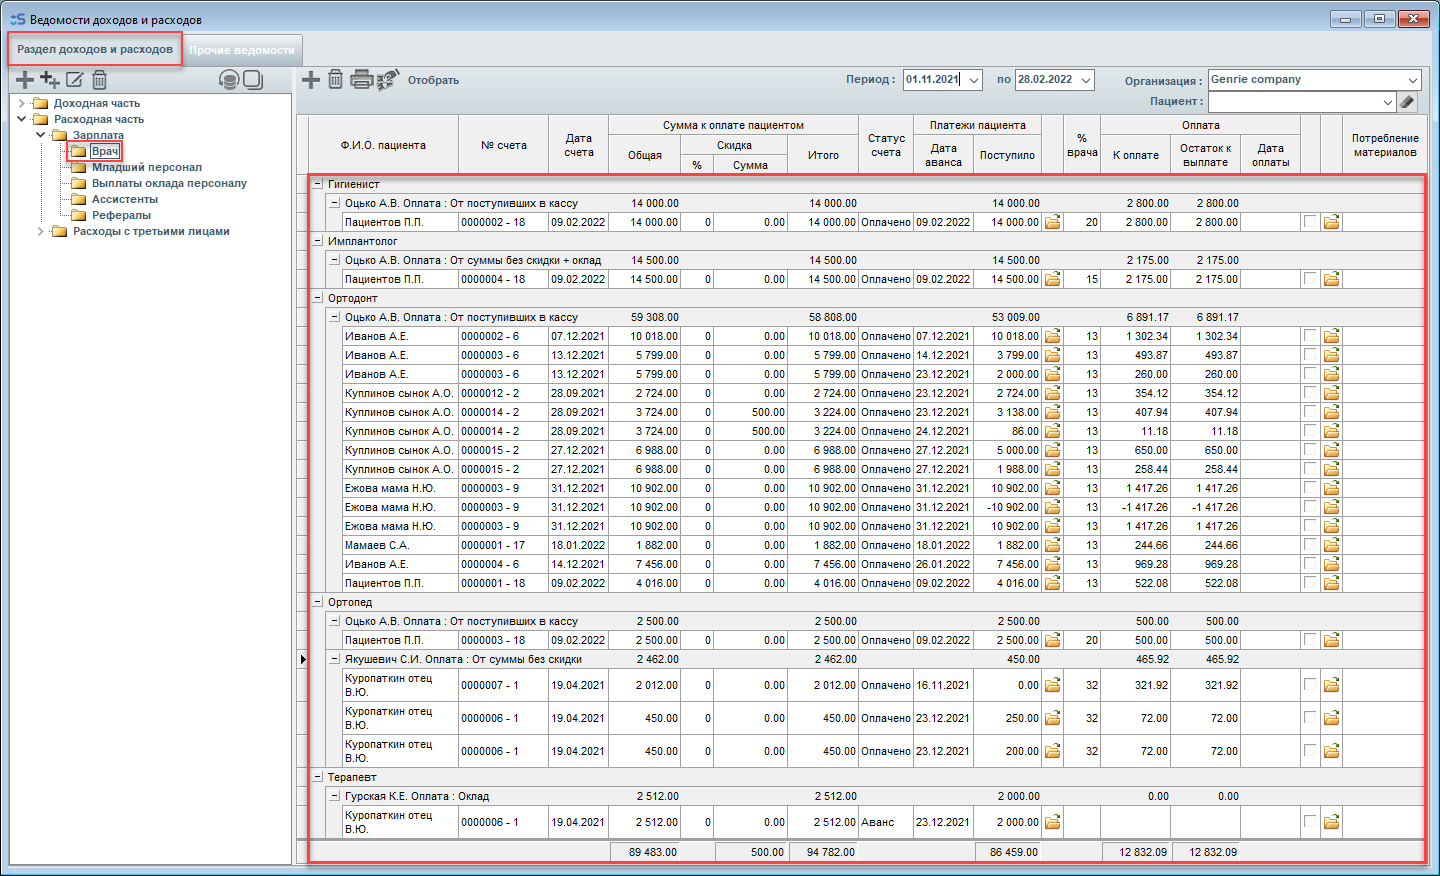This screenshot has width=1440, height=876.
Task: Click the edit section pencil icon
Action: pos(75,80)
